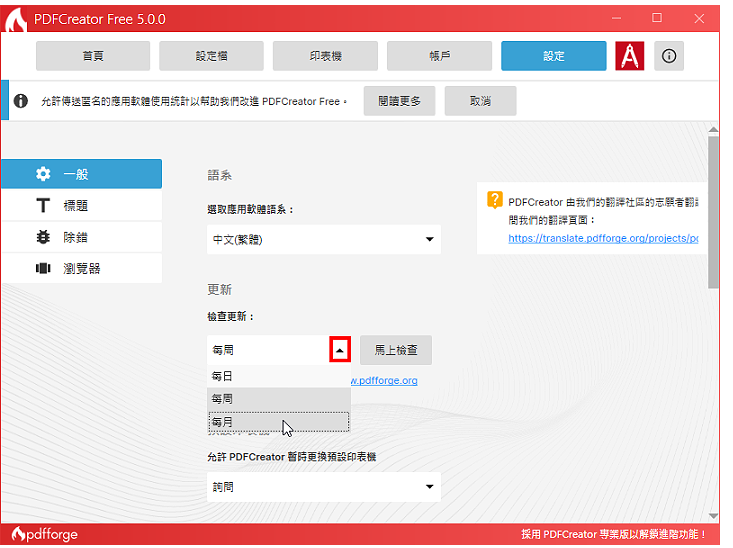Click the viewer icon beside 瀏覽器
Viewport: 733px width, 548px height.
click(x=43, y=268)
